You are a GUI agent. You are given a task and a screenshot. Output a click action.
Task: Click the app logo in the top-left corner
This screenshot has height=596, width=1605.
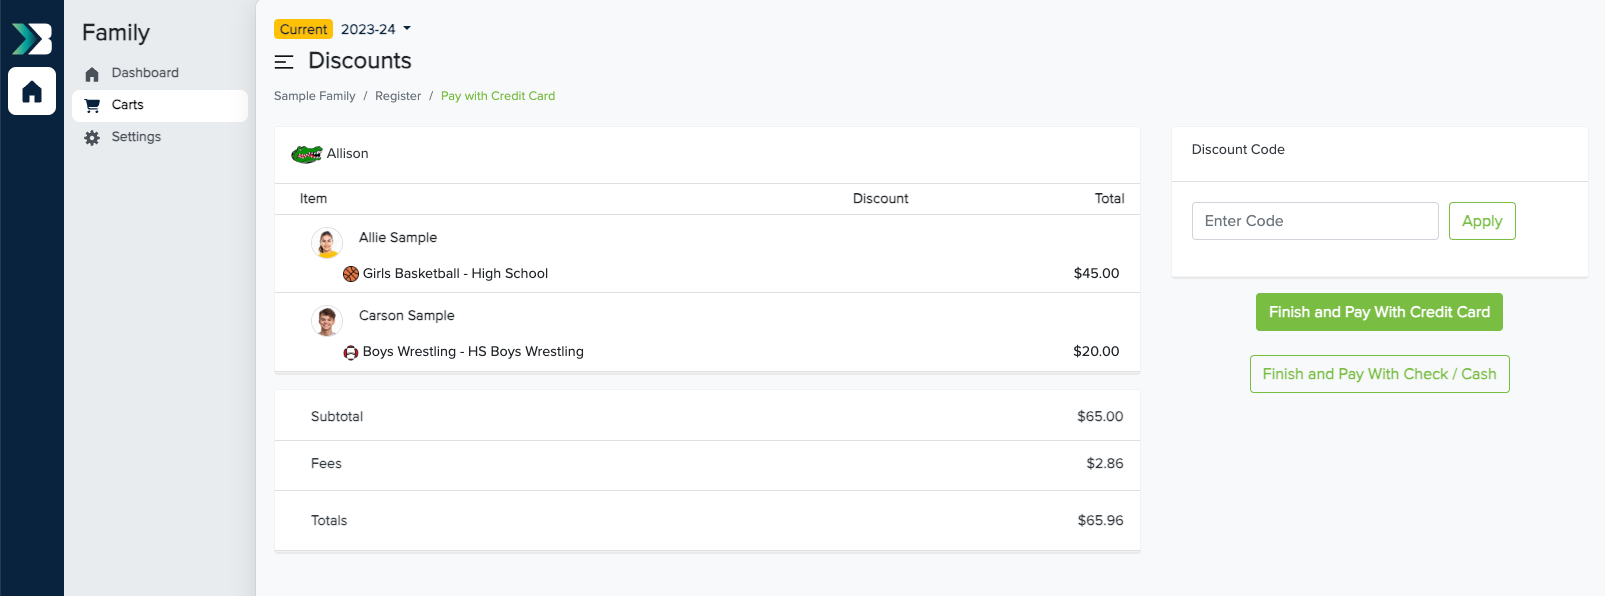pos(32,38)
